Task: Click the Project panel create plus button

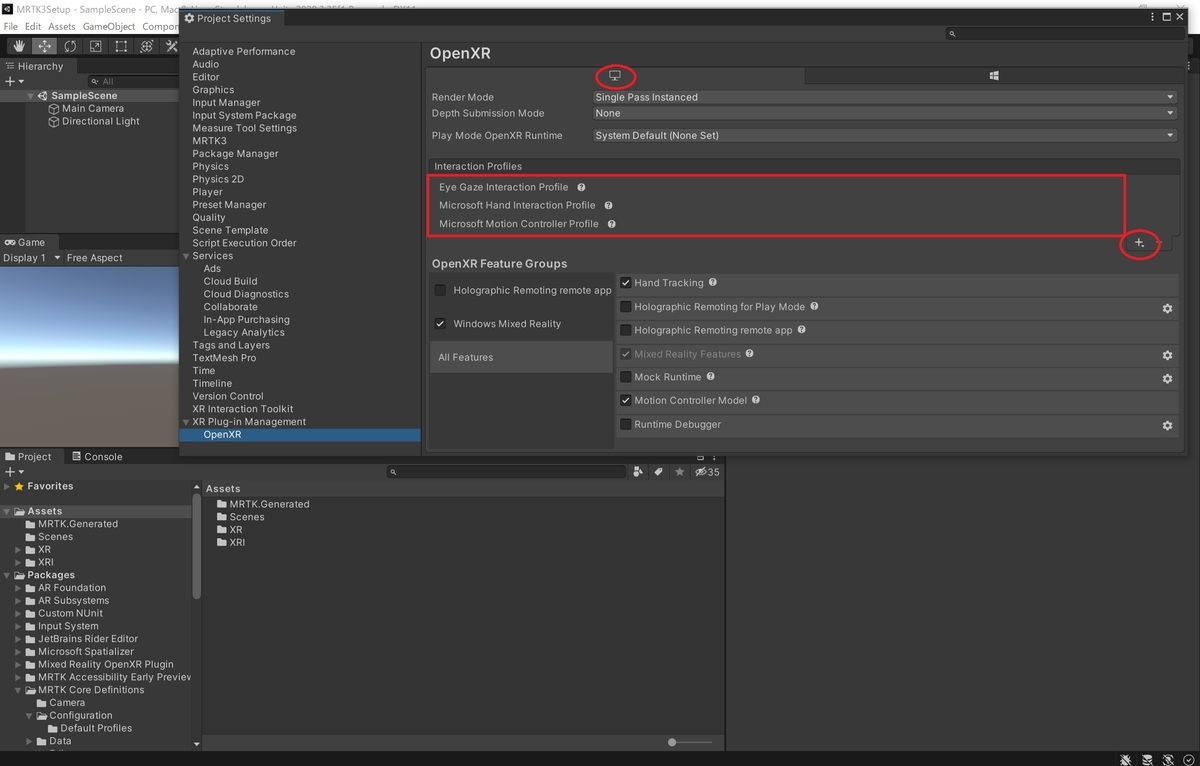Action: point(13,472)
